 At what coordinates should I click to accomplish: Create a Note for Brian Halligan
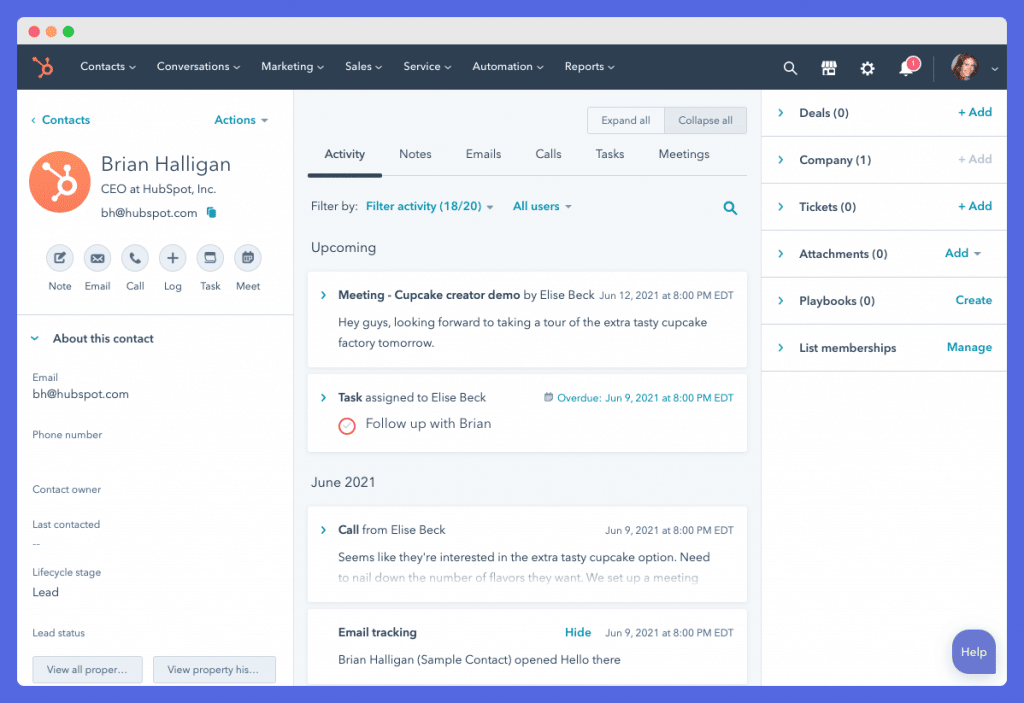click(x=59, y=258)
